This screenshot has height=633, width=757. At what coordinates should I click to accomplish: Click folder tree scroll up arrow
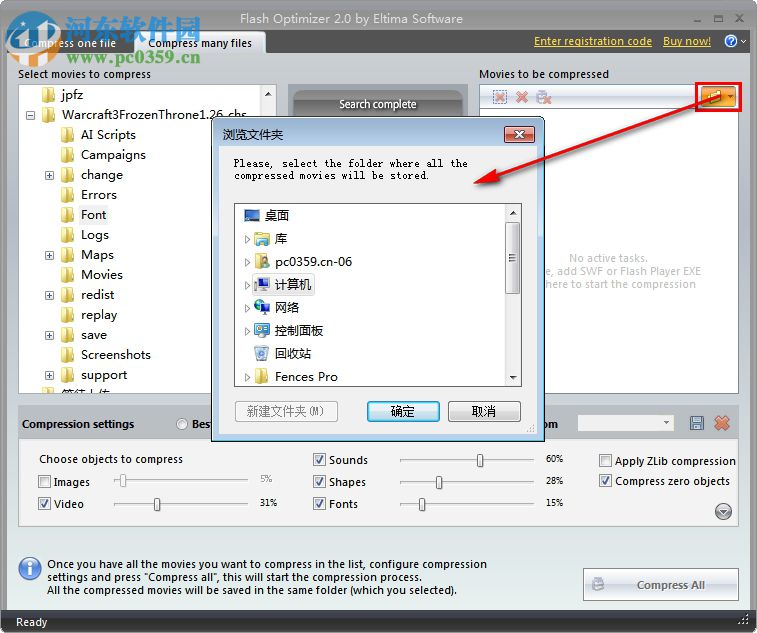[268, 94]
